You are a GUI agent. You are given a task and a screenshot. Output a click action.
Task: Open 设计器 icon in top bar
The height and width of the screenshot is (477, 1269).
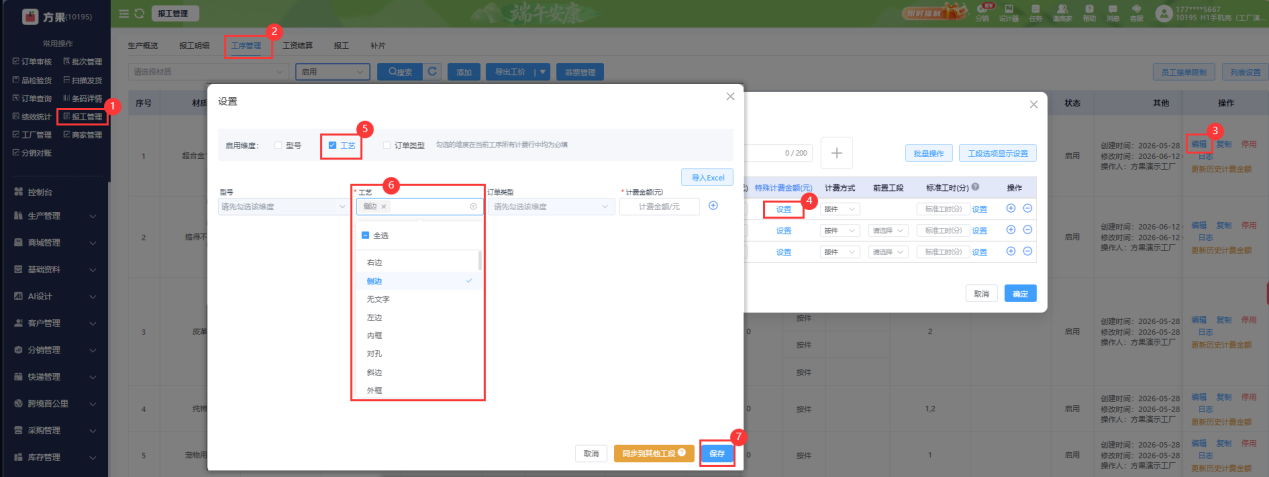click(1008, 13)
